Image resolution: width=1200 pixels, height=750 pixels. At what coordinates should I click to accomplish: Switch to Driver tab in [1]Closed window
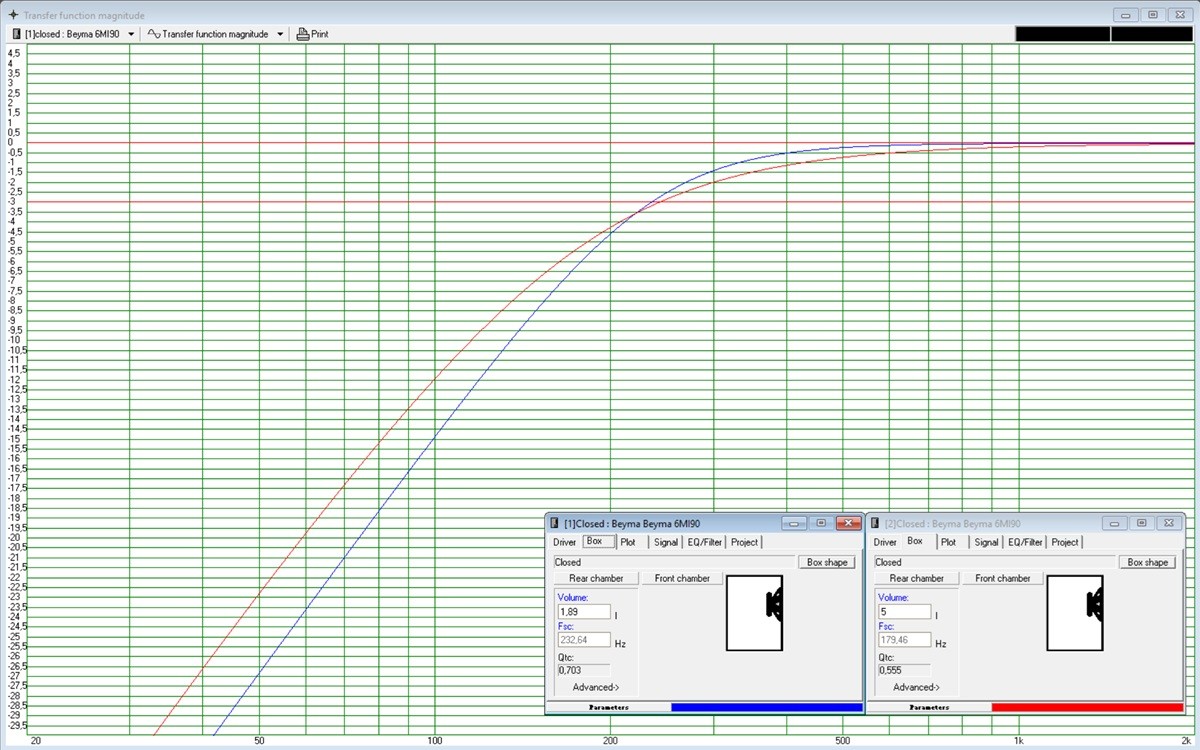(565, 542)
